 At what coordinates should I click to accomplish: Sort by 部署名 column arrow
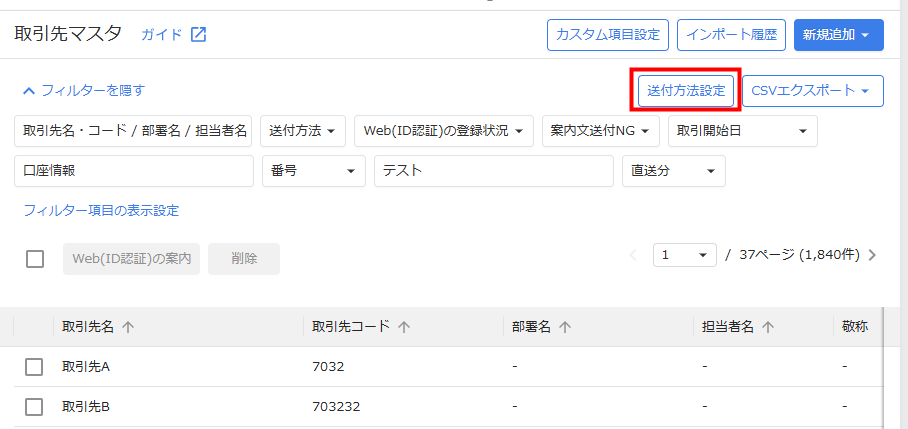tap(565, 327)
